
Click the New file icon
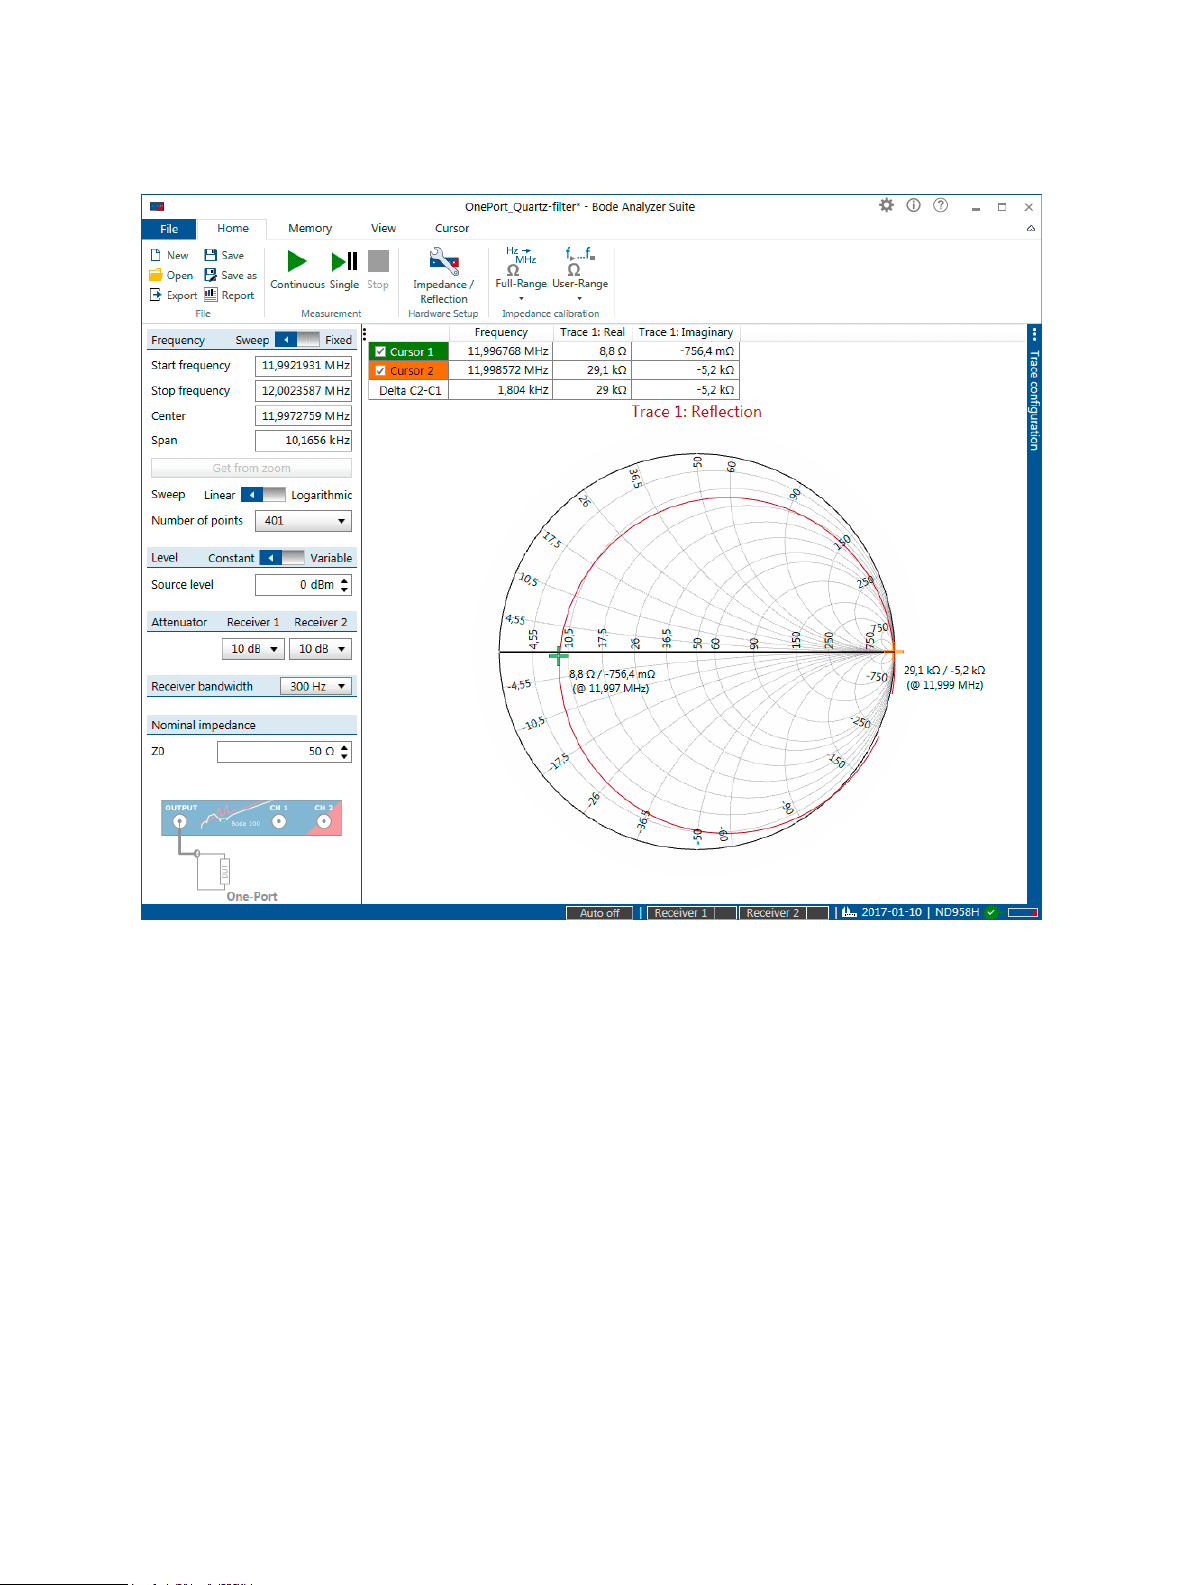[156, 255]
